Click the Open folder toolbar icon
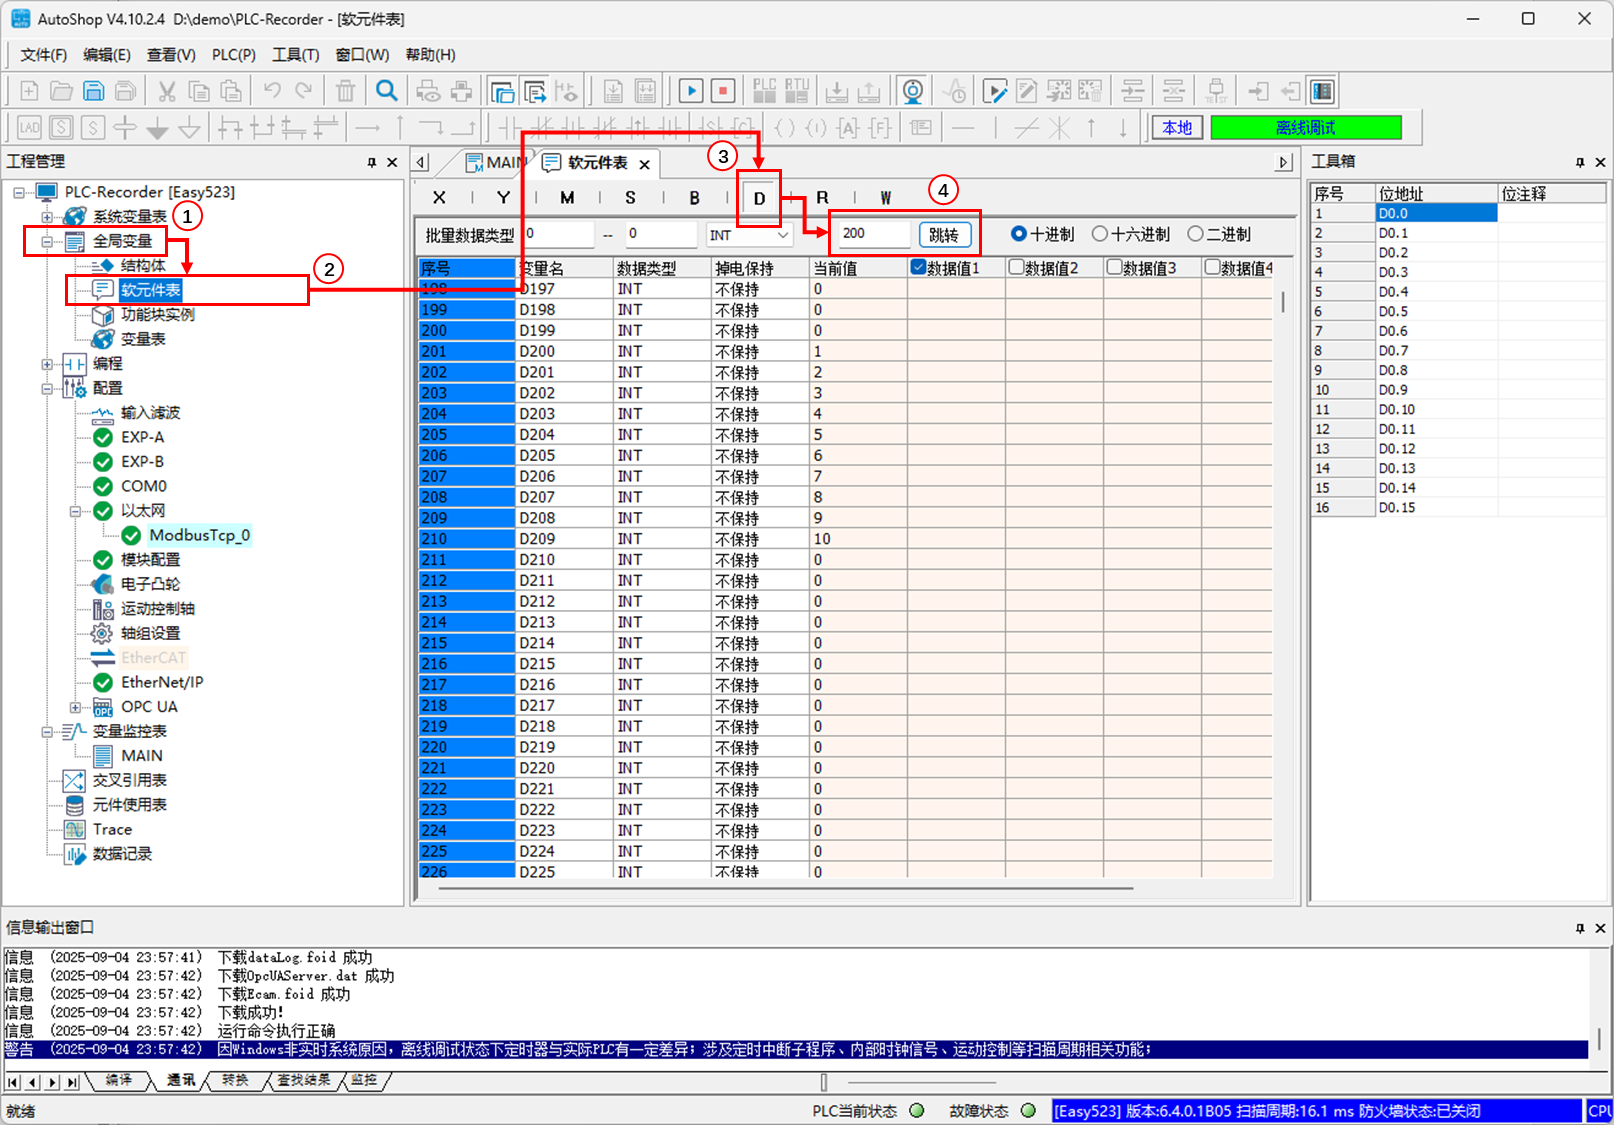Viewport: 1614px width, 1125px height. tap(61, 92)
